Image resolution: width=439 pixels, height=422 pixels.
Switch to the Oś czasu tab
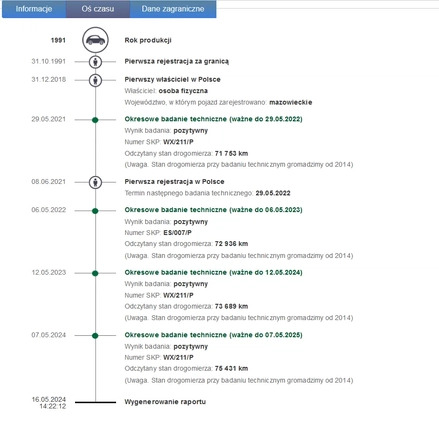98,9
